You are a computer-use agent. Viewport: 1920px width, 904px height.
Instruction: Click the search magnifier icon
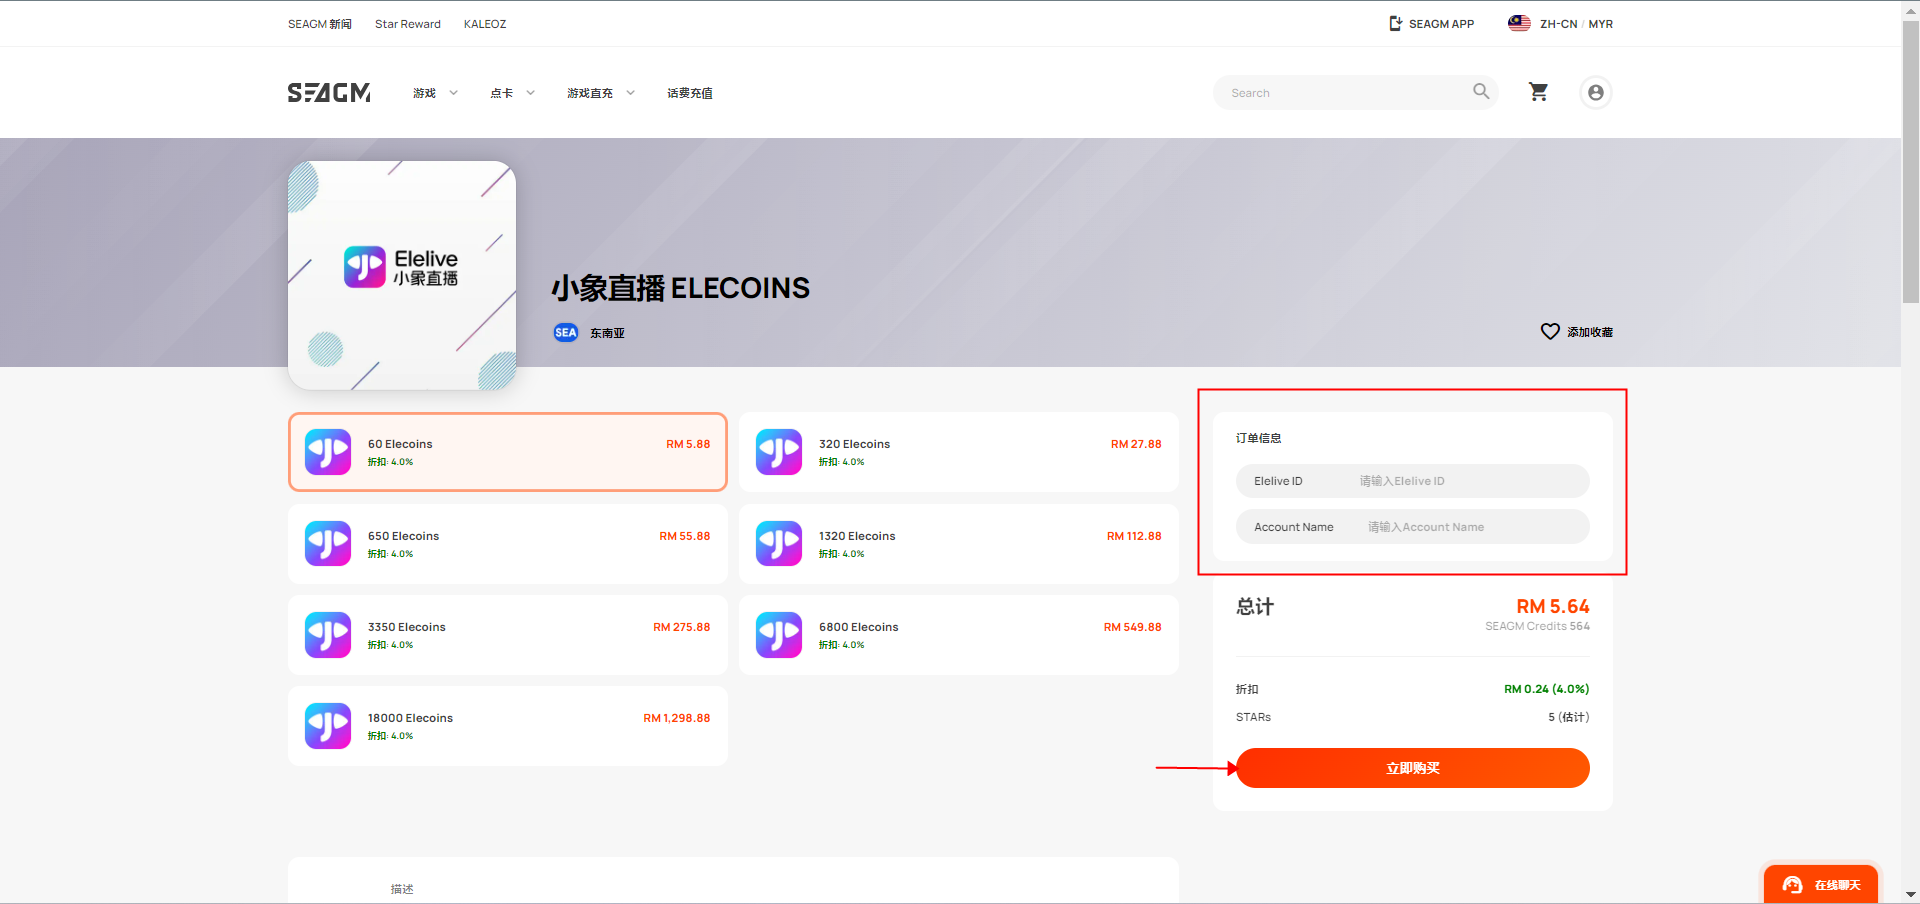pyautogui.click(x=1481, y=92)
